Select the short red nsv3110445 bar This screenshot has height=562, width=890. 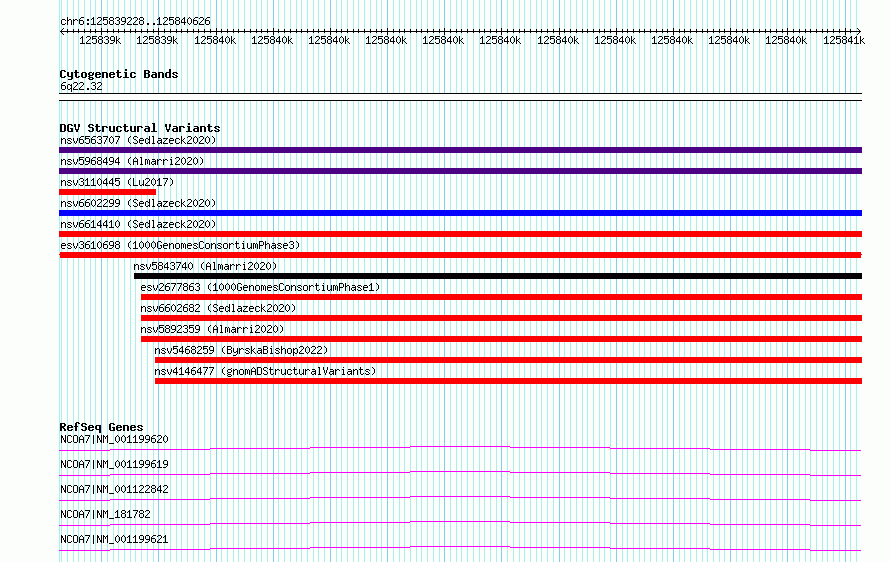107,192
